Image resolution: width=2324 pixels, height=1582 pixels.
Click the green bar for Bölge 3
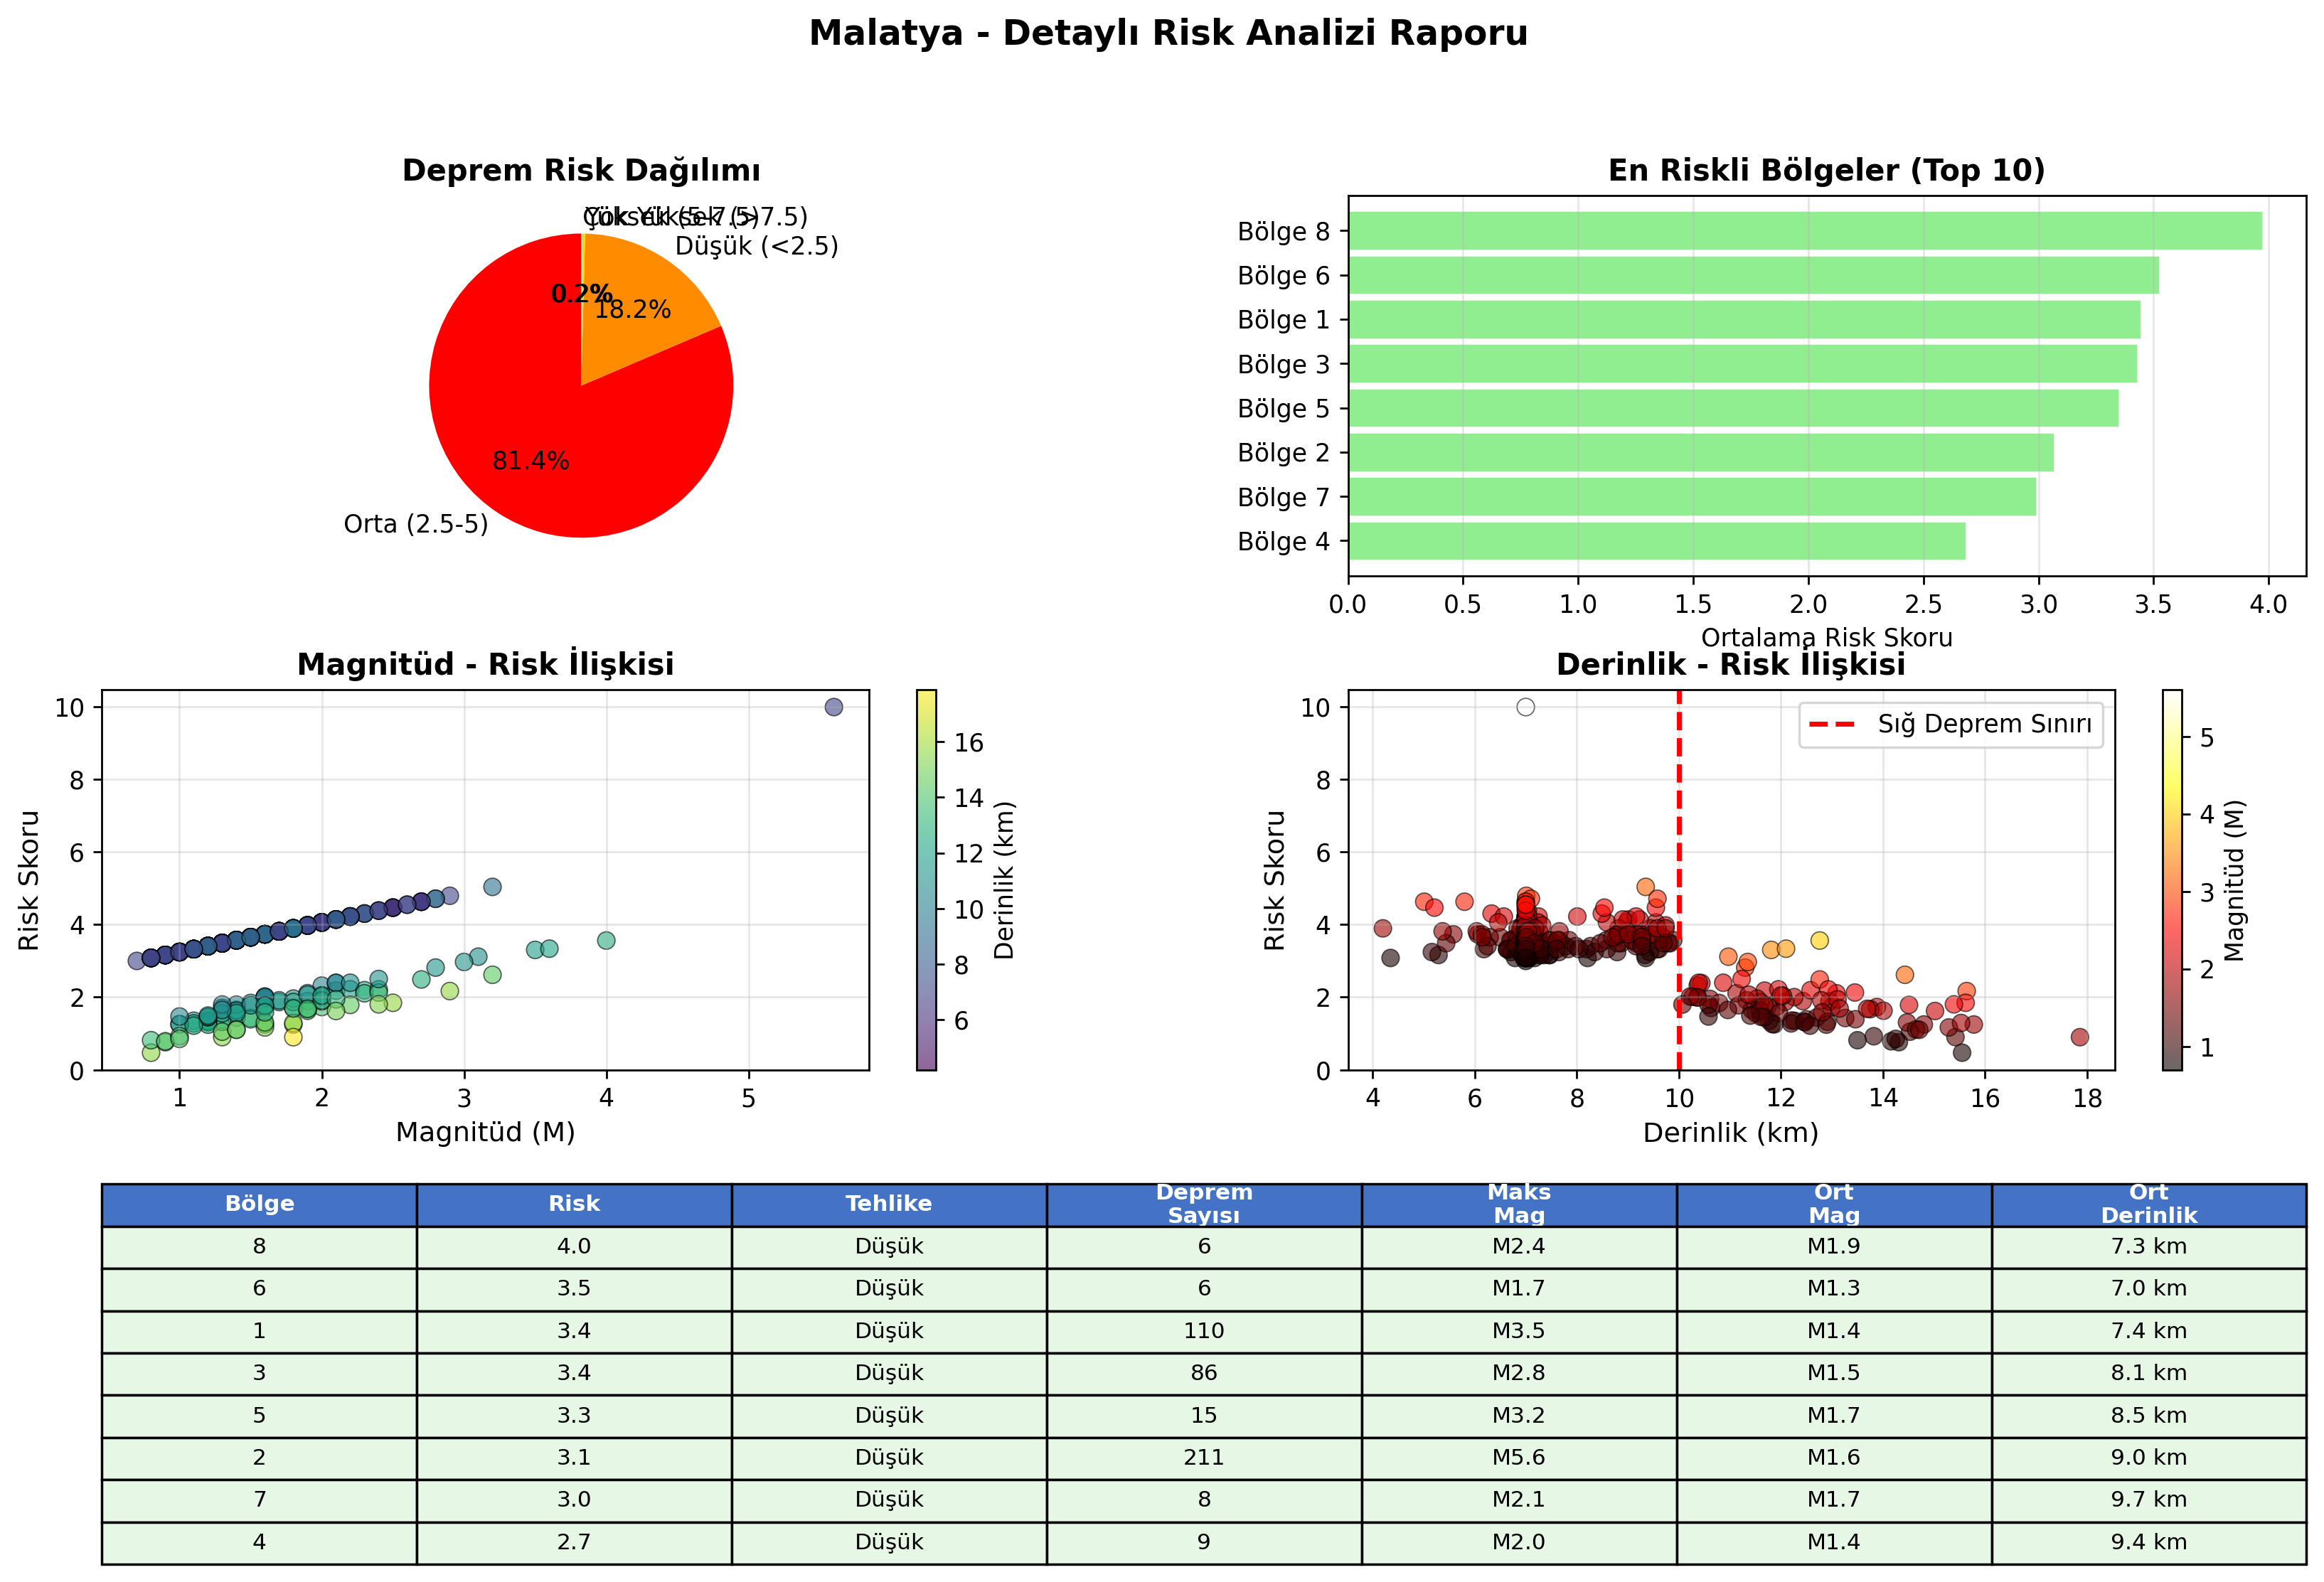(x=1742, y=364)
